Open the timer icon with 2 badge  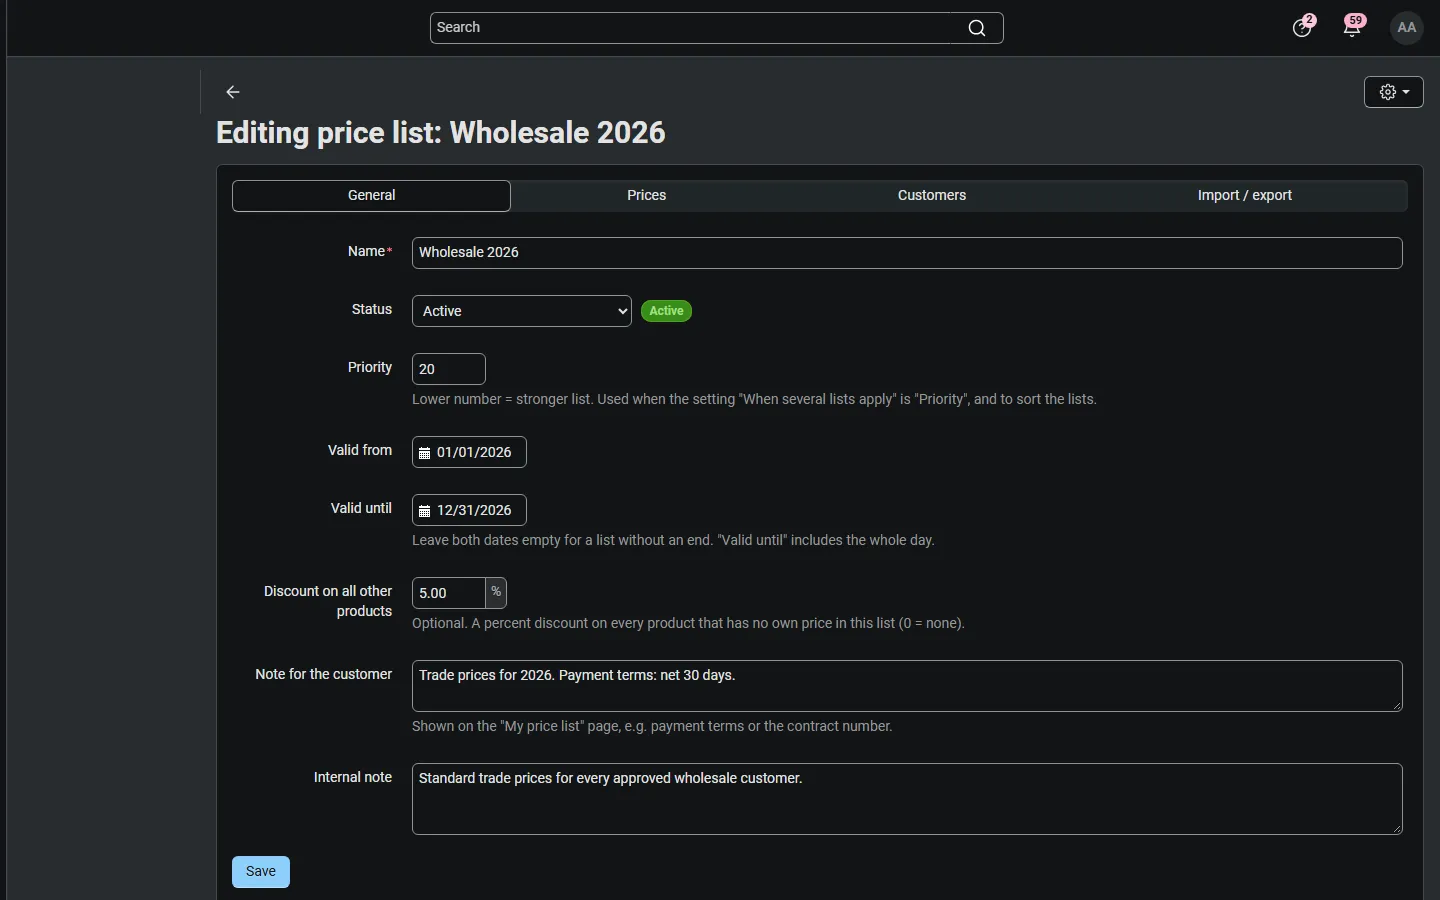tap(1304, 27)
